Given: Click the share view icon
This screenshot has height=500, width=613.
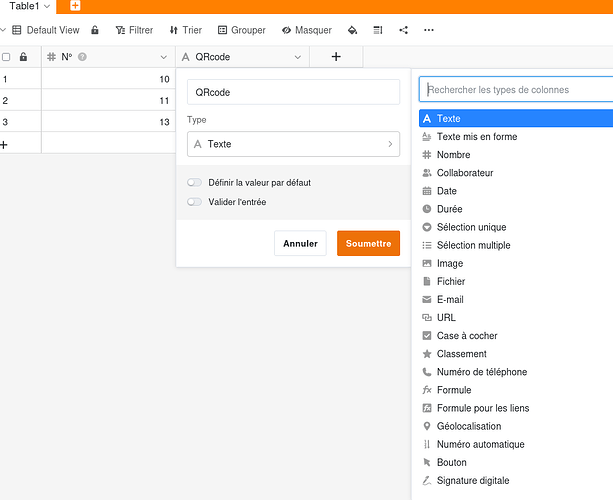Looking at the screenshot, I should (403, 30).
